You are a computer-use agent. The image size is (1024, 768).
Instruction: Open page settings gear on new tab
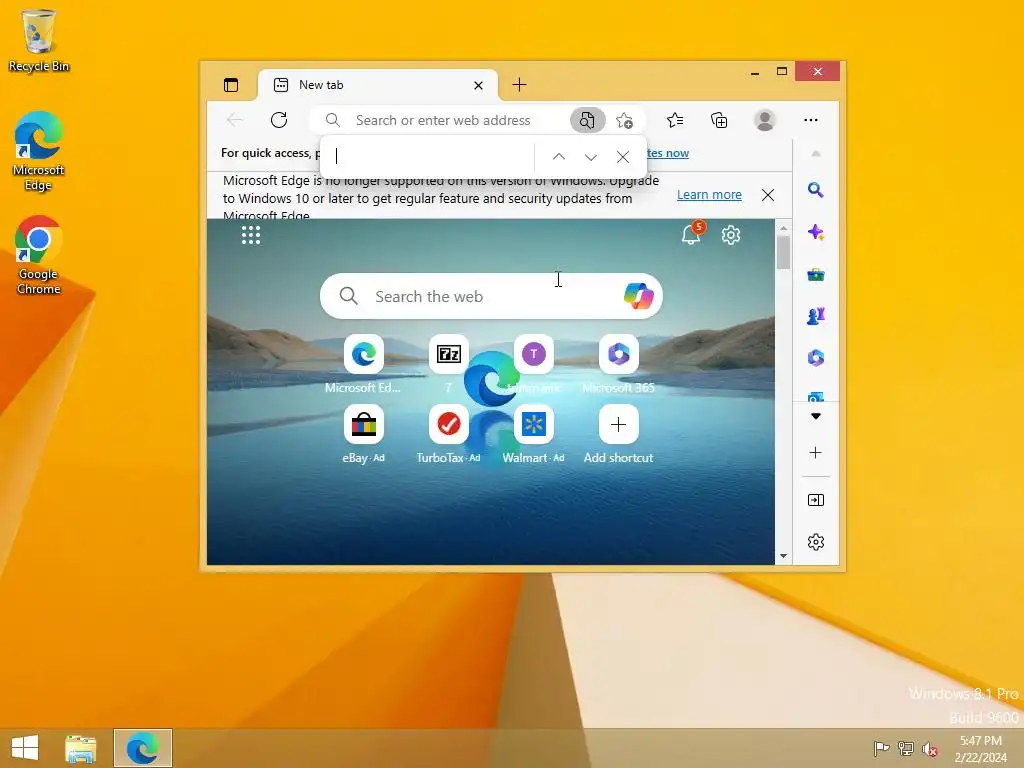[x=731, y=234]
